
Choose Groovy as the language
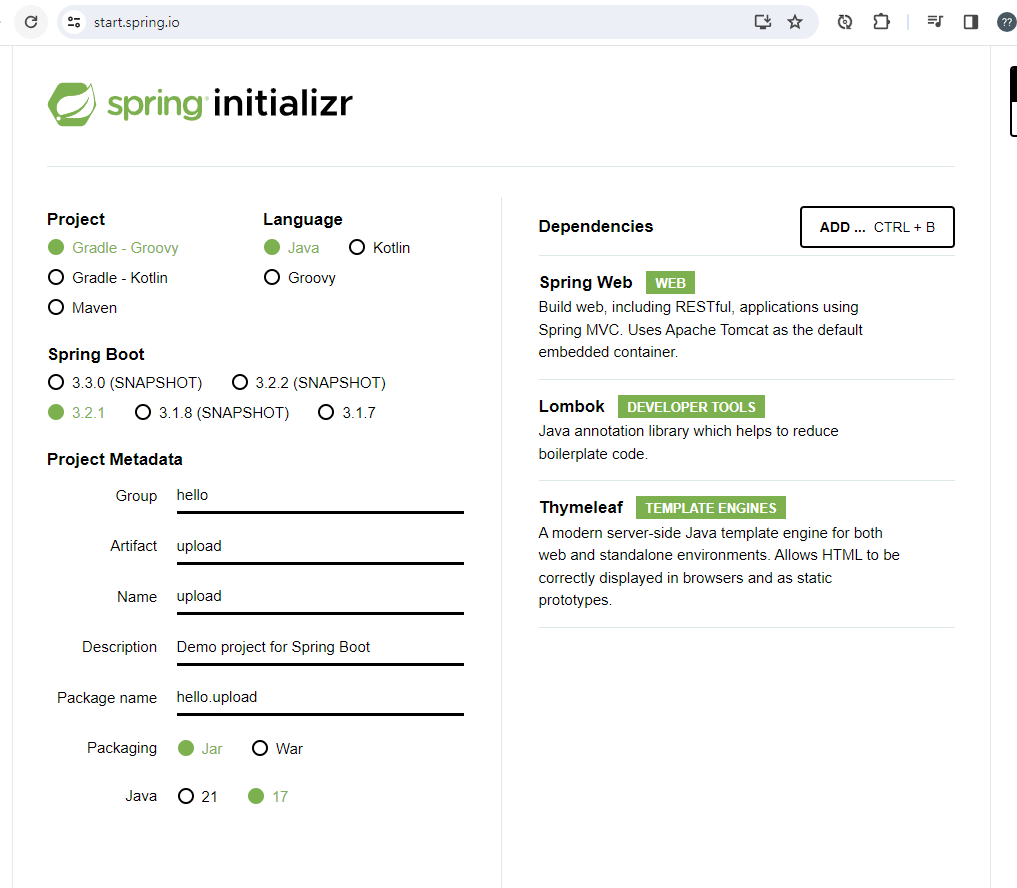pos(300,278)
